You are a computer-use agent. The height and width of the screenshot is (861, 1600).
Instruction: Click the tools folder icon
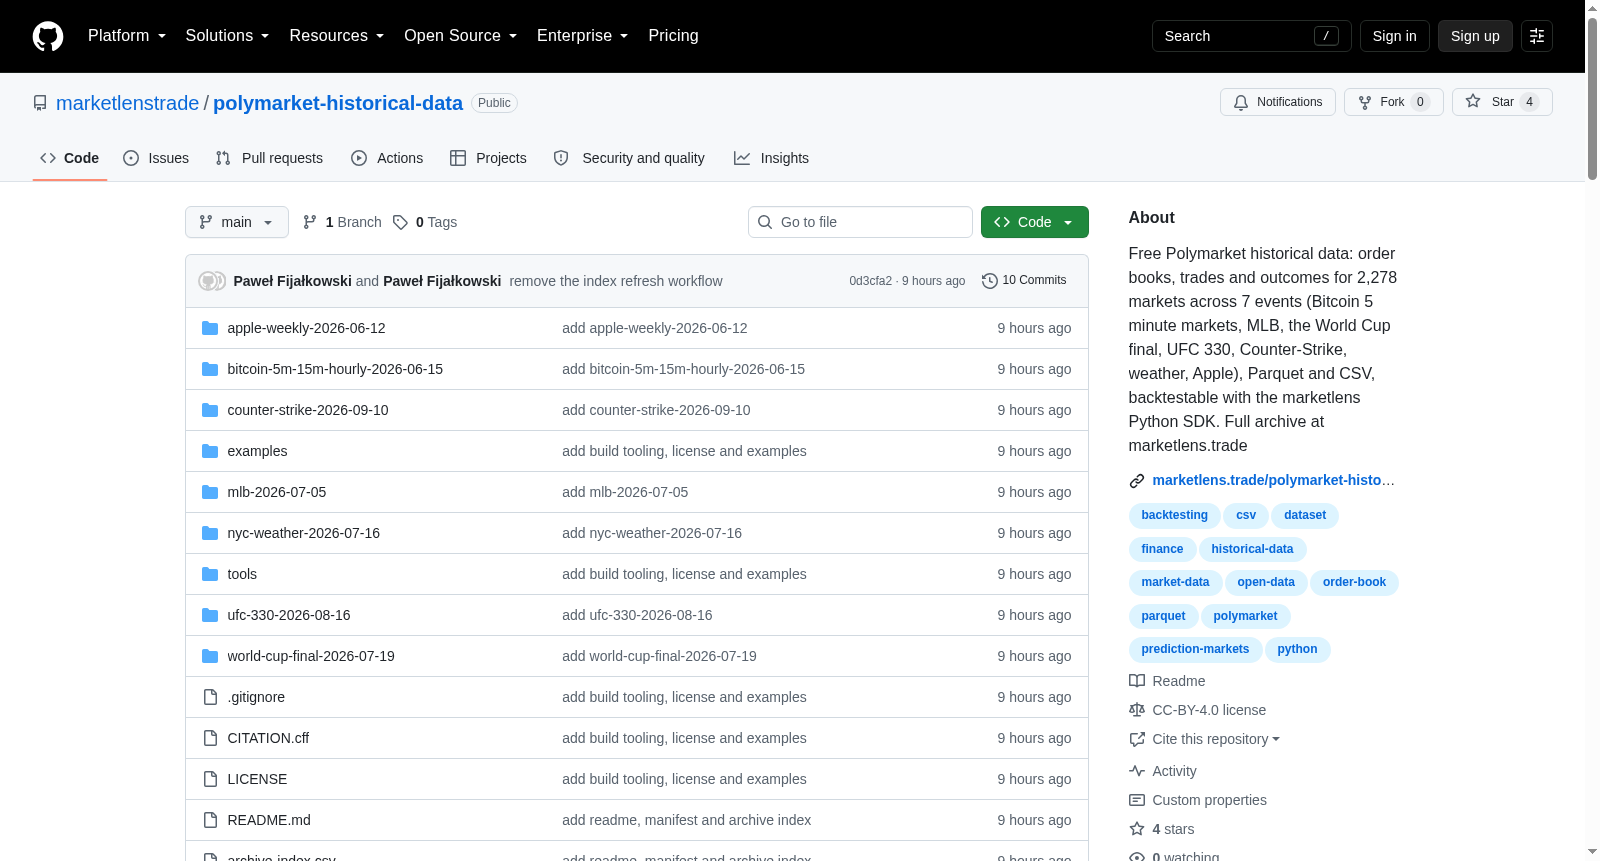(x=210, y=574)
